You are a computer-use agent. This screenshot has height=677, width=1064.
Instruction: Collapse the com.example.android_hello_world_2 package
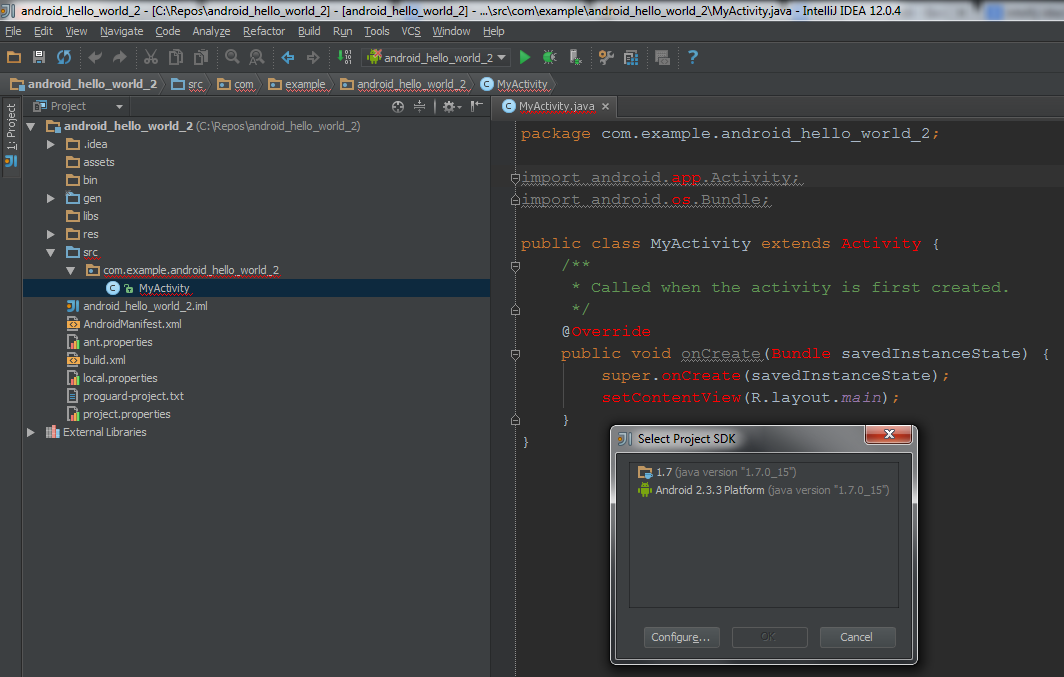tap(71, 270)
